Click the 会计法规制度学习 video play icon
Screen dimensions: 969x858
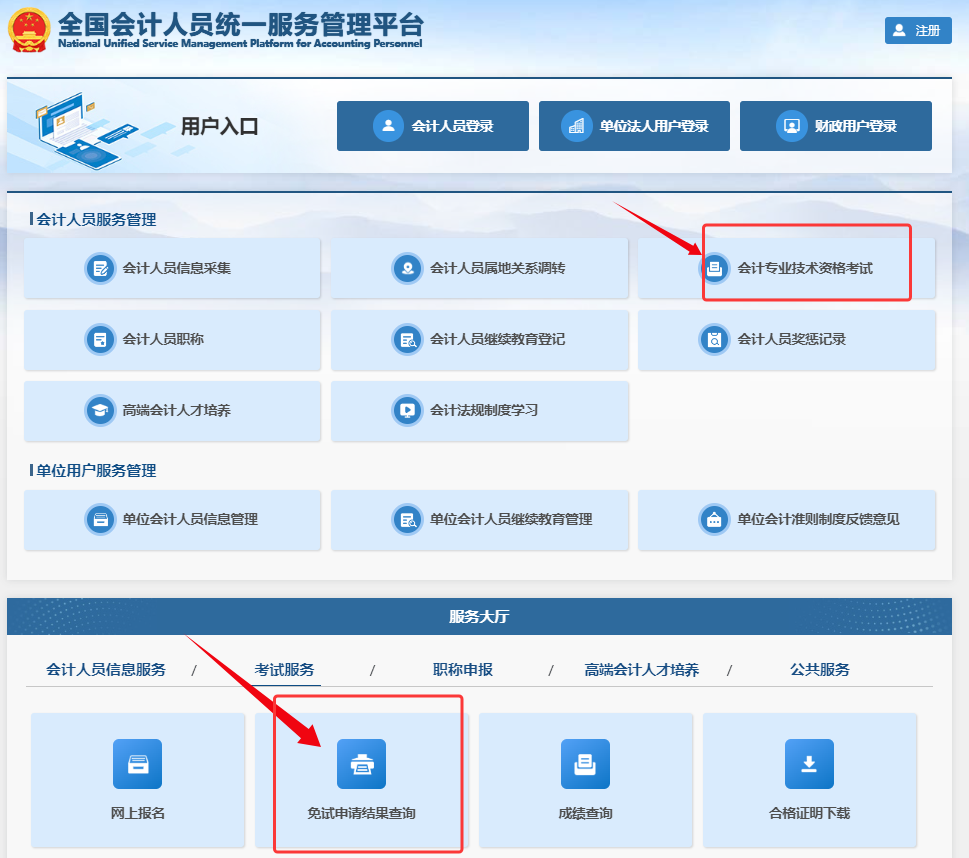pyautogui.click(x=407, y=410)
